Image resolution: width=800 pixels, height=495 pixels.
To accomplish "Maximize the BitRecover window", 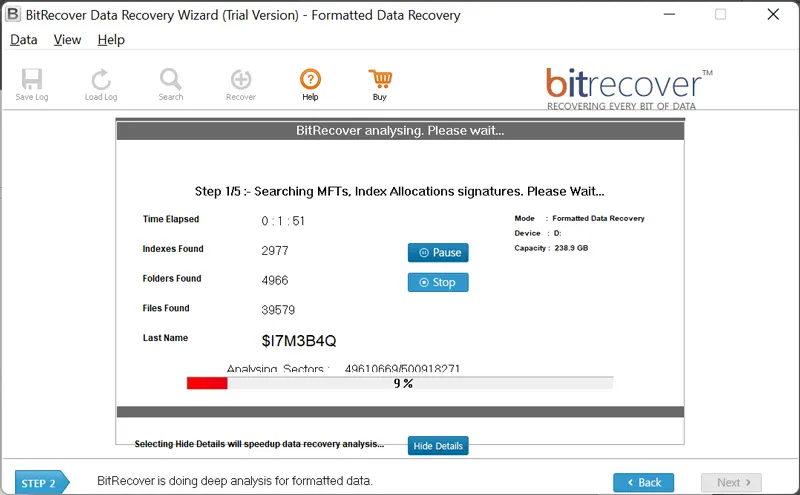I will 720,14.
